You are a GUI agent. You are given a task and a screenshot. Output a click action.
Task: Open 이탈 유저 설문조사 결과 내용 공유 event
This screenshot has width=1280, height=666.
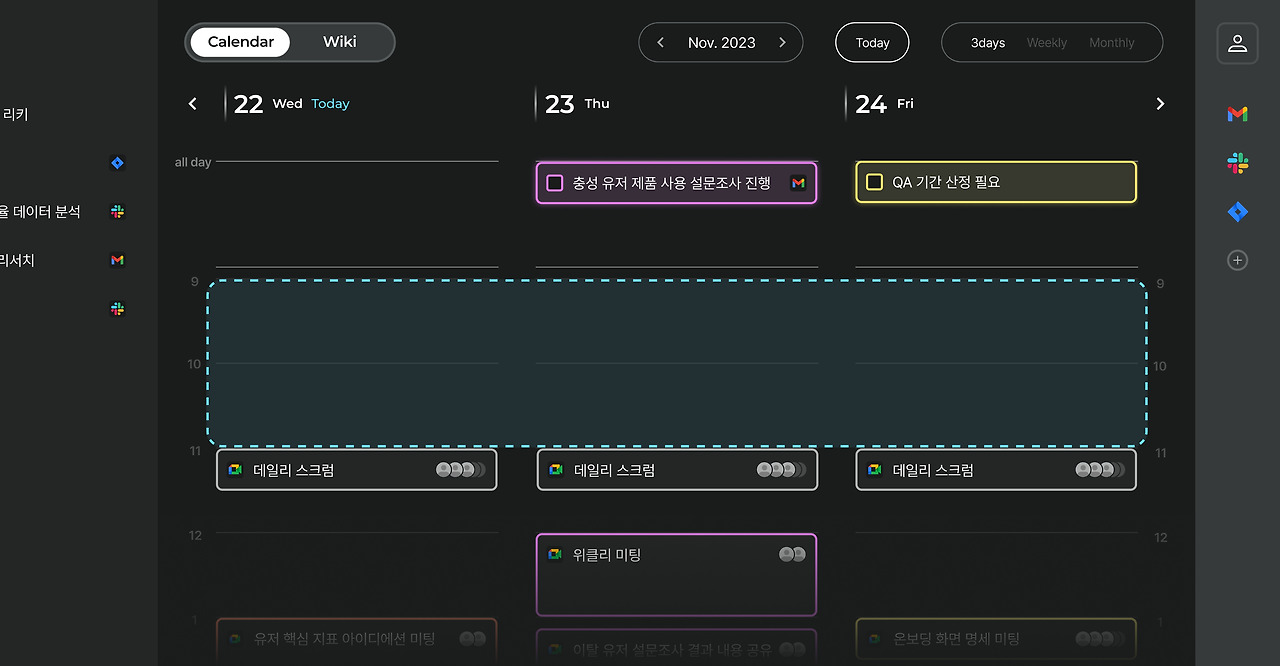click(677, 649)
